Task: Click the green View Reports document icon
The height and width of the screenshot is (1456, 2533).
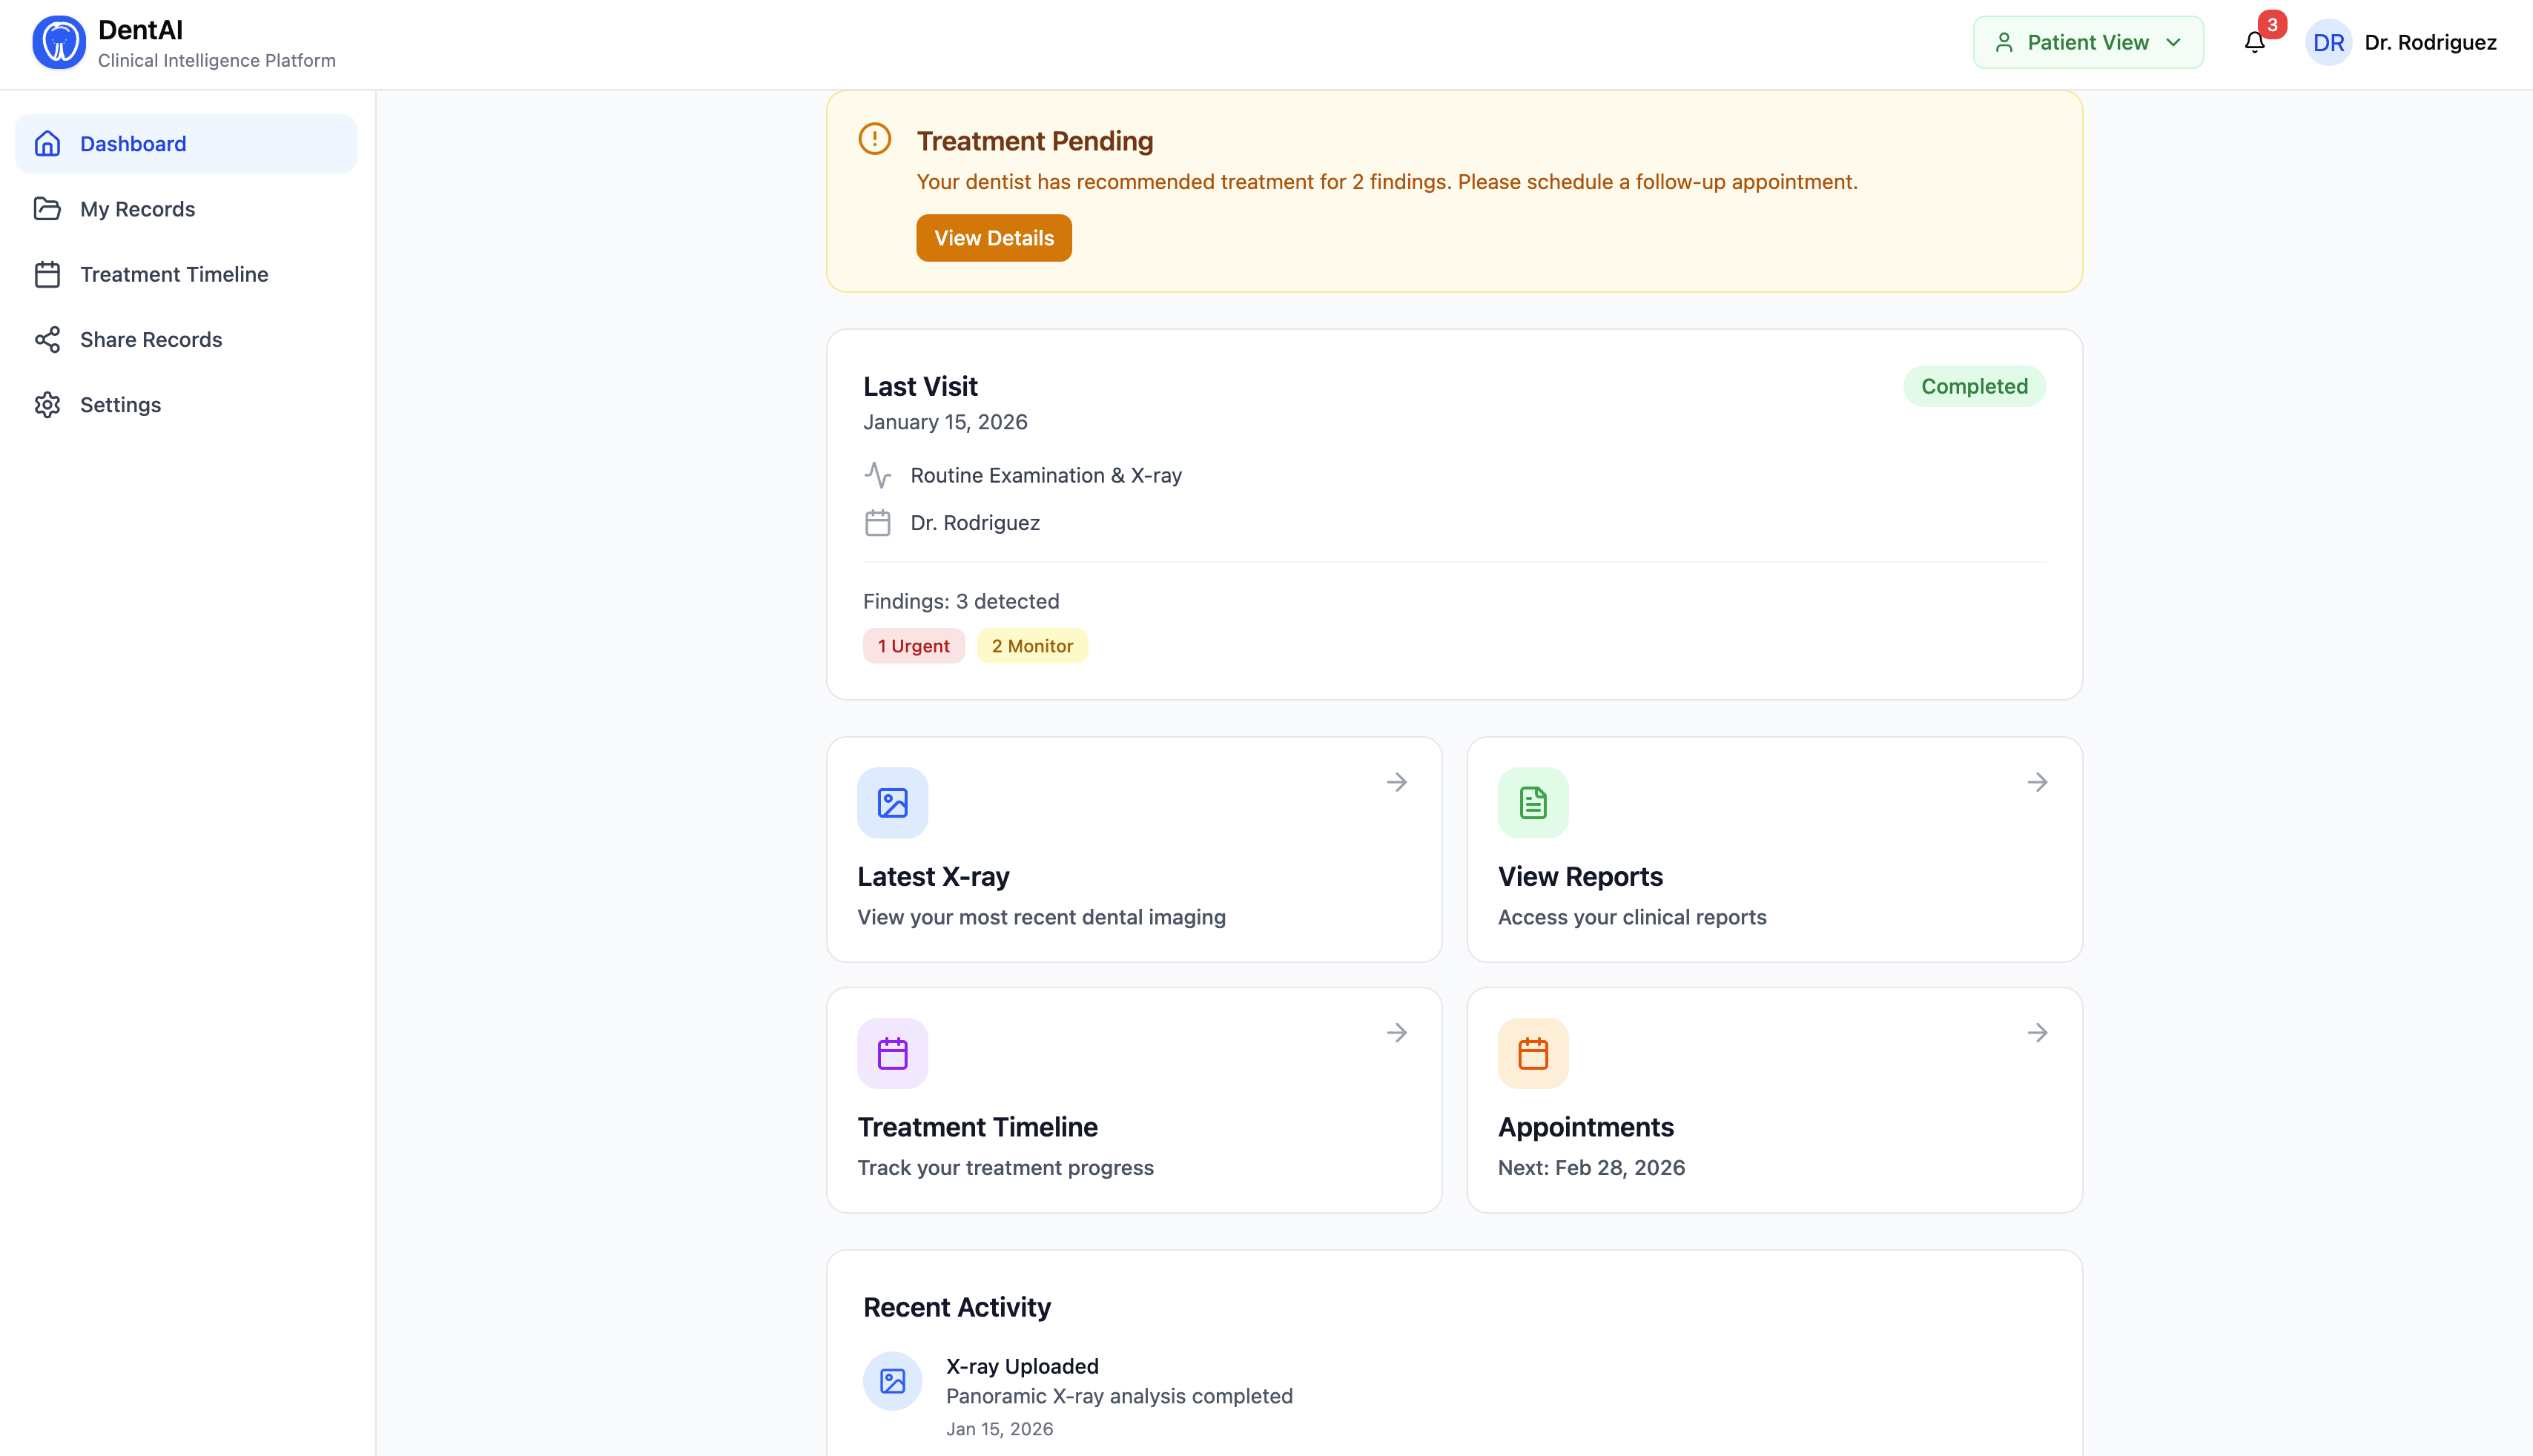Action: tap(1532, 802)
